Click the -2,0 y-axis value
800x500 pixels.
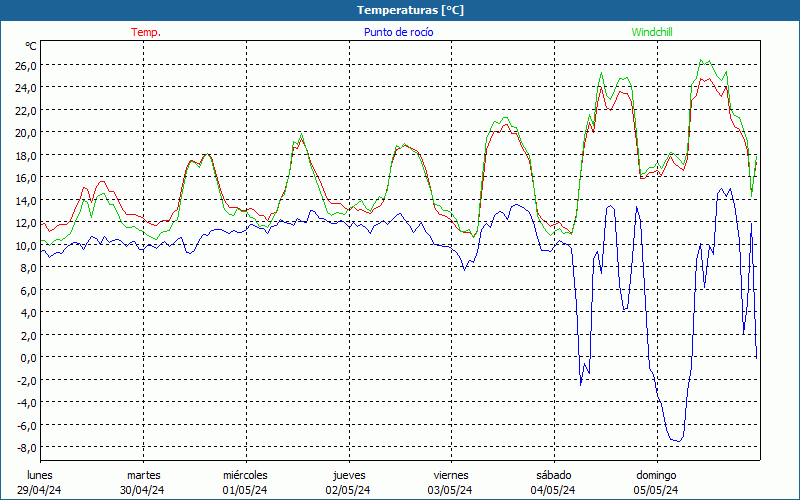coord(27,380)
